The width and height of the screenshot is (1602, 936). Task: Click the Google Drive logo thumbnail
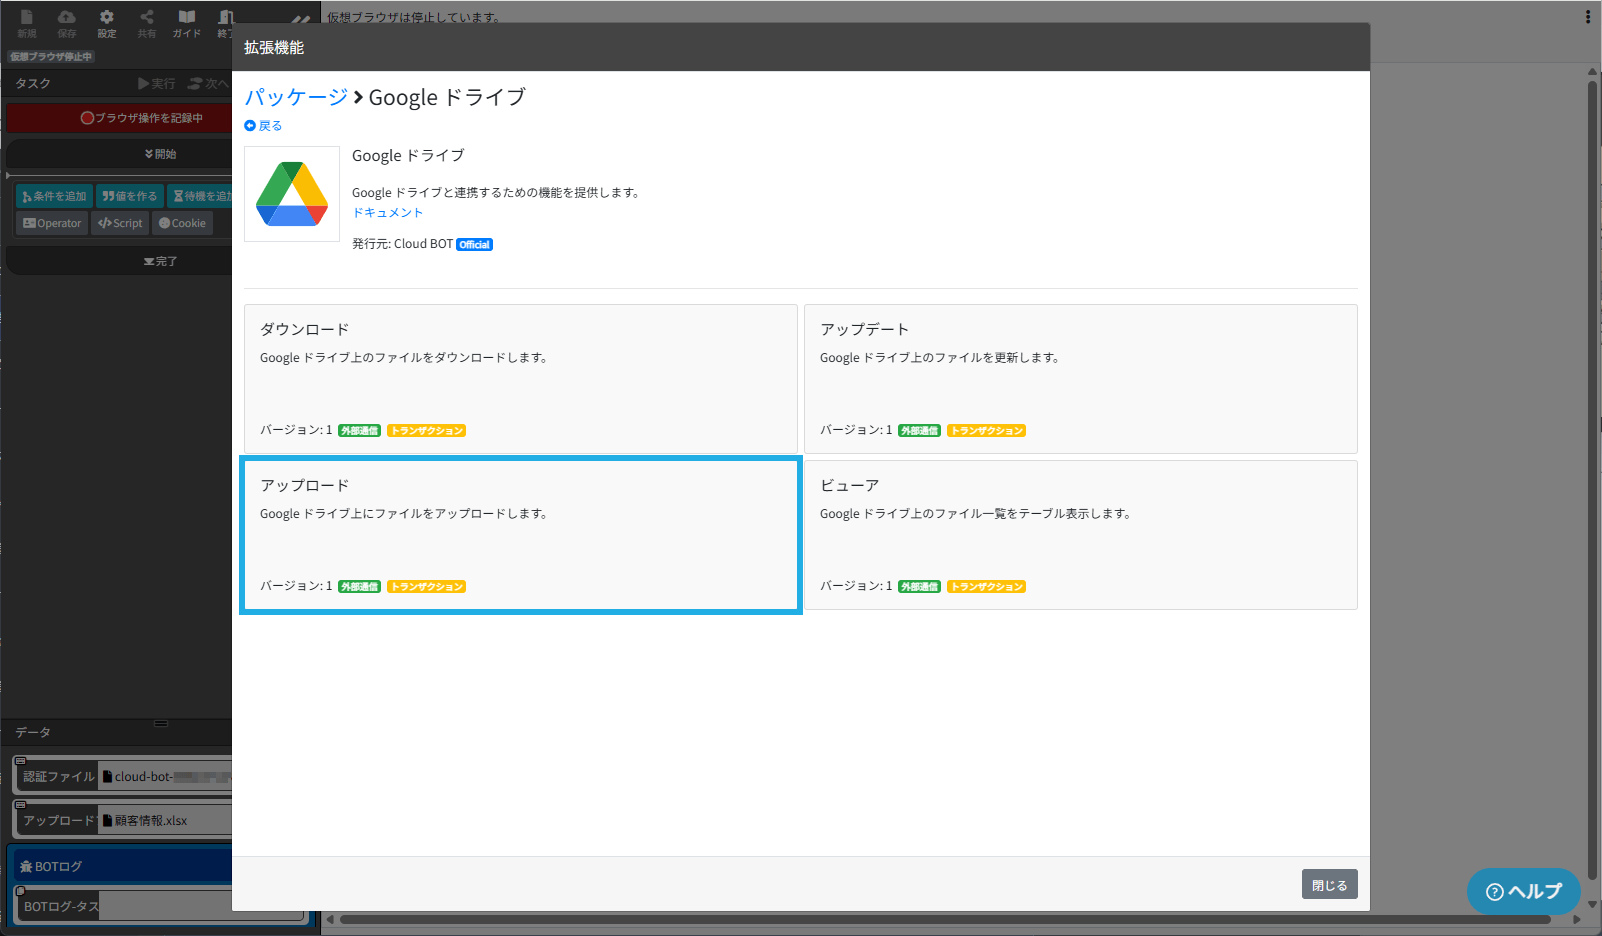[x=292, y=194]
